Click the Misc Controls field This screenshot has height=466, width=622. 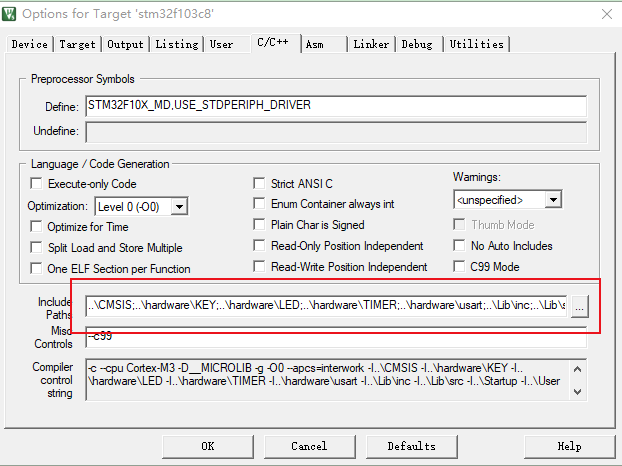[x=336, y=337]
